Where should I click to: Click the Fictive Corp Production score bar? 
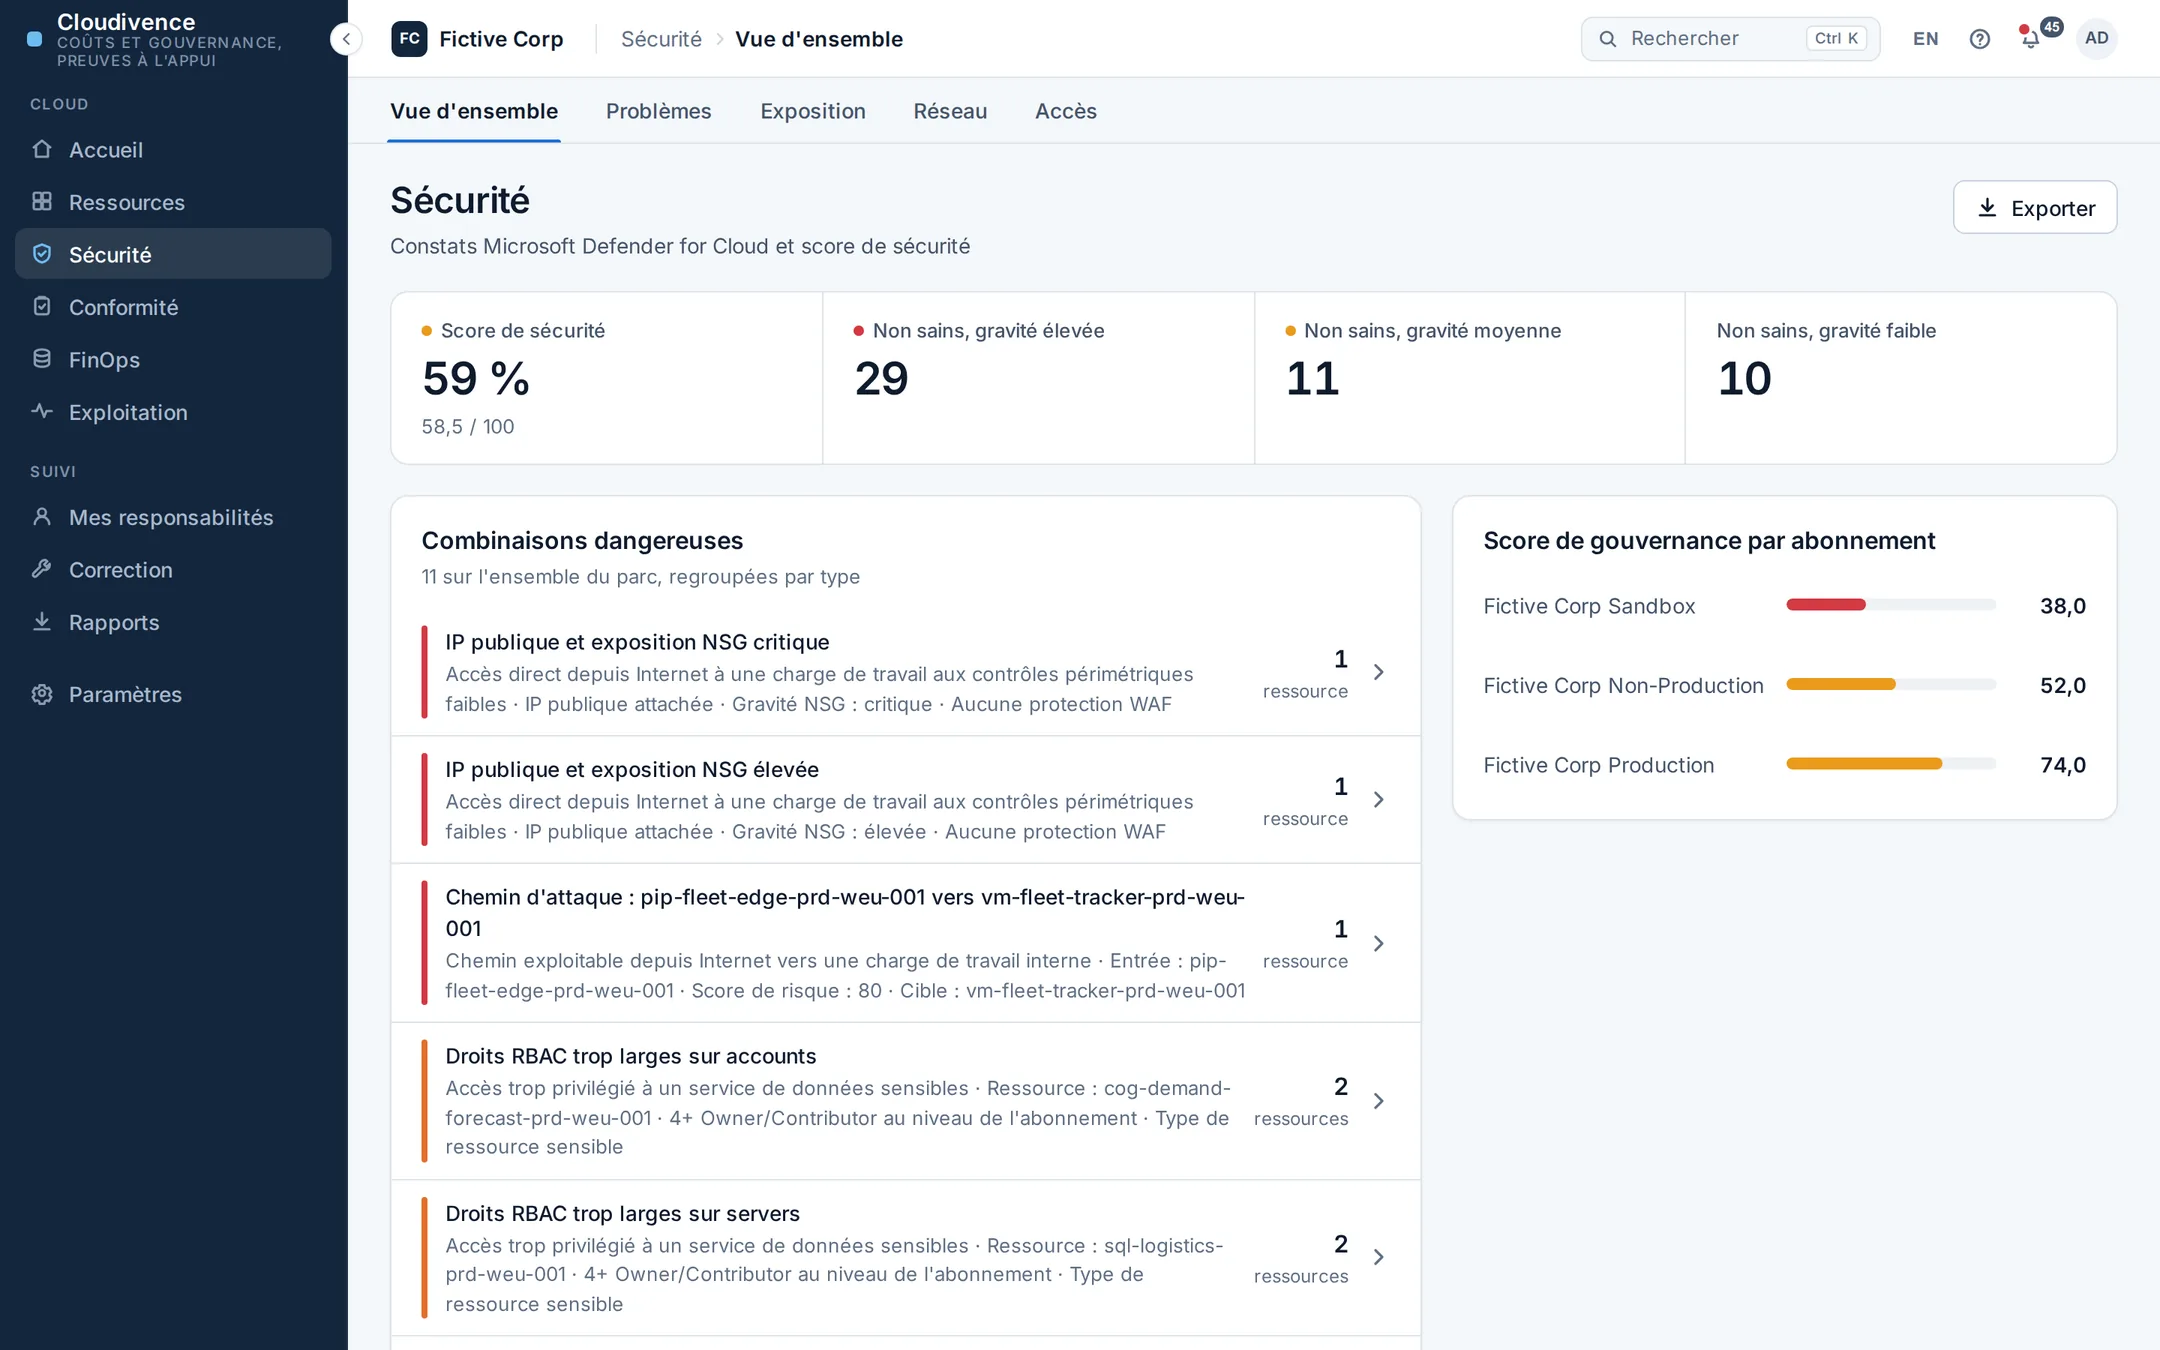click(1890, 763)
